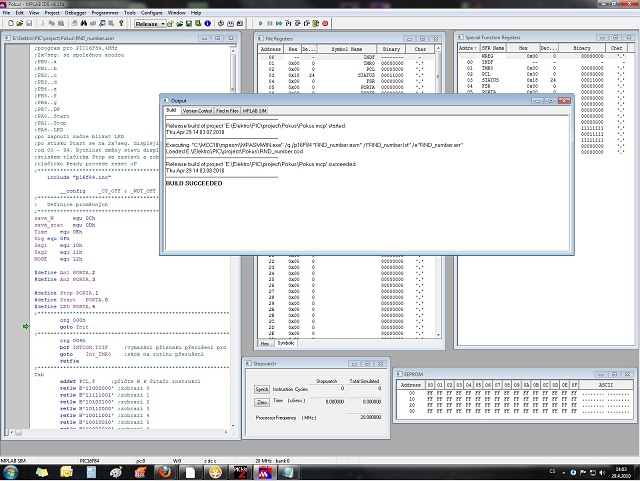Open the Tools menu
The width and height of the screenshot is (640, 481).
click(x=130, y=13)
